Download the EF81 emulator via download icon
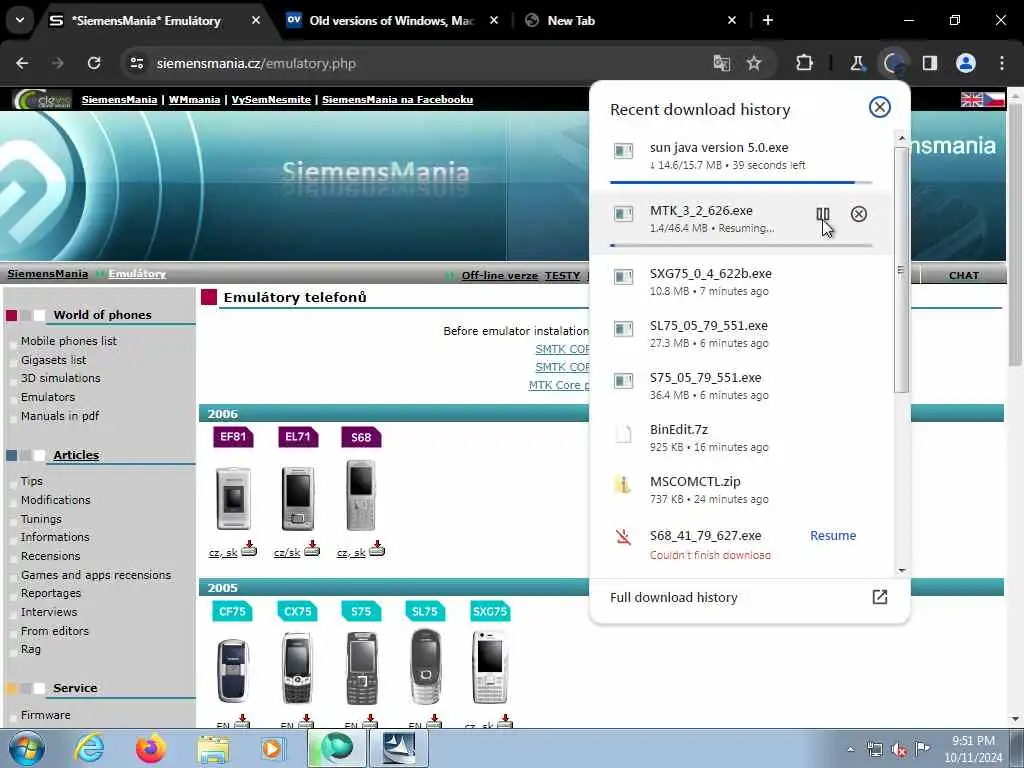Image resolution: width=1024 pixels, height=768 pixels. [x=249, y=549]
